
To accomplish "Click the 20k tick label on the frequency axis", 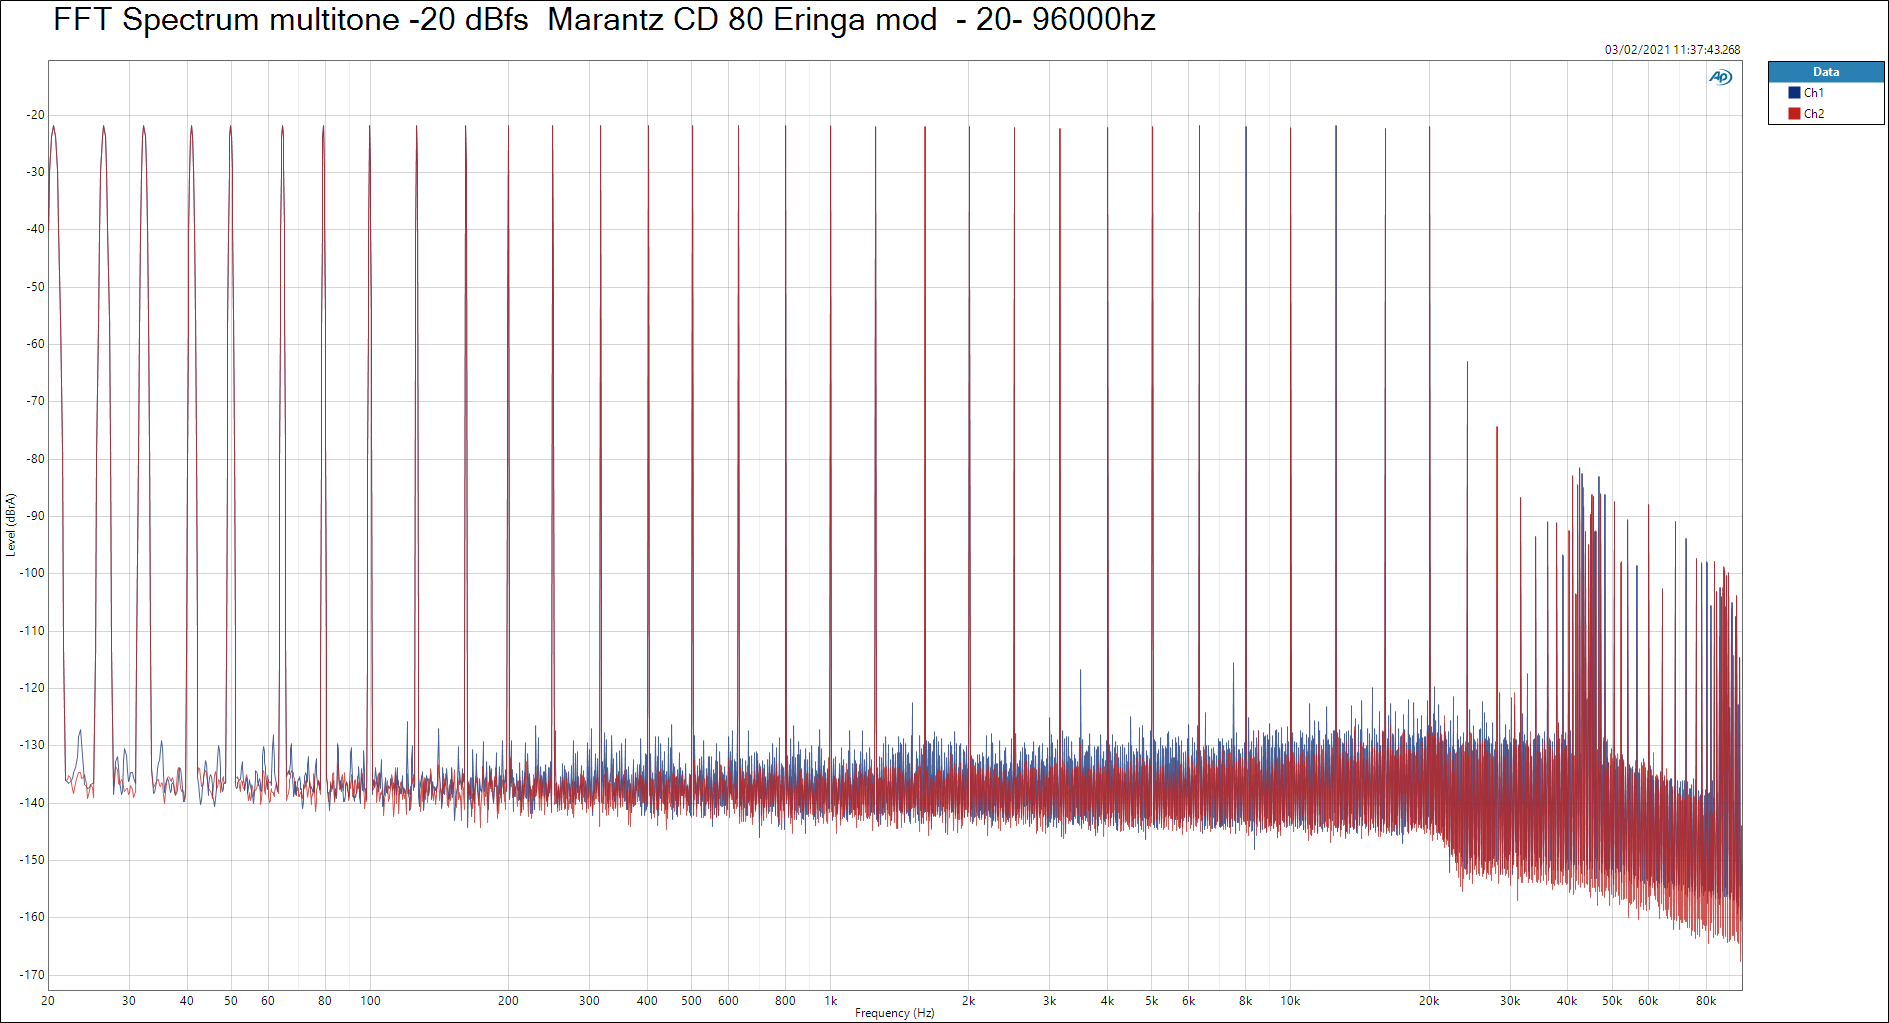I will click(x=1429, y=1001).
